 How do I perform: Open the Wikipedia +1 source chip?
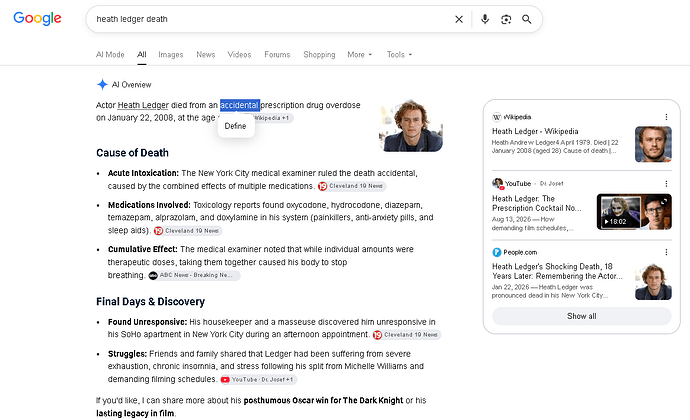272,118
